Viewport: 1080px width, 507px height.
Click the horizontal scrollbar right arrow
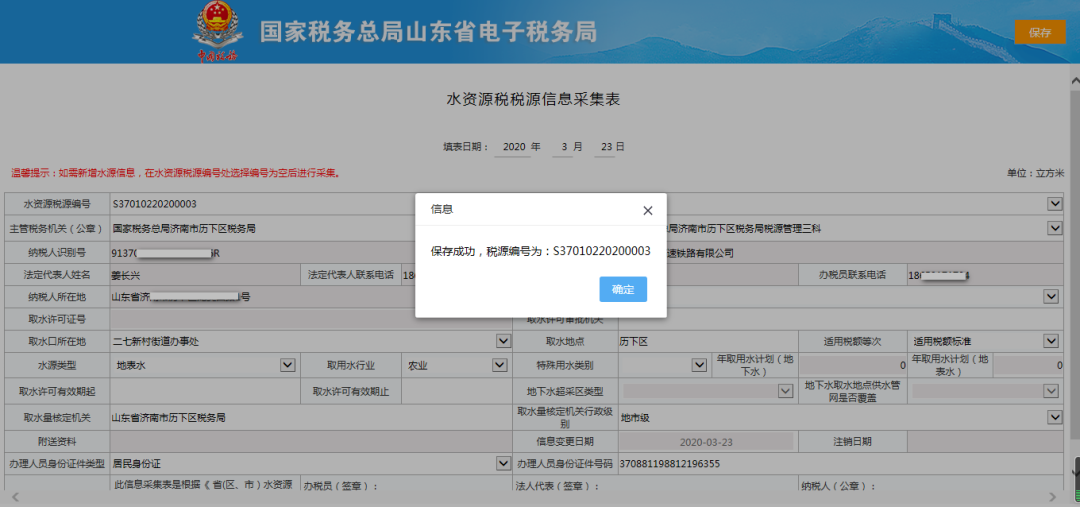[1052, 497]
